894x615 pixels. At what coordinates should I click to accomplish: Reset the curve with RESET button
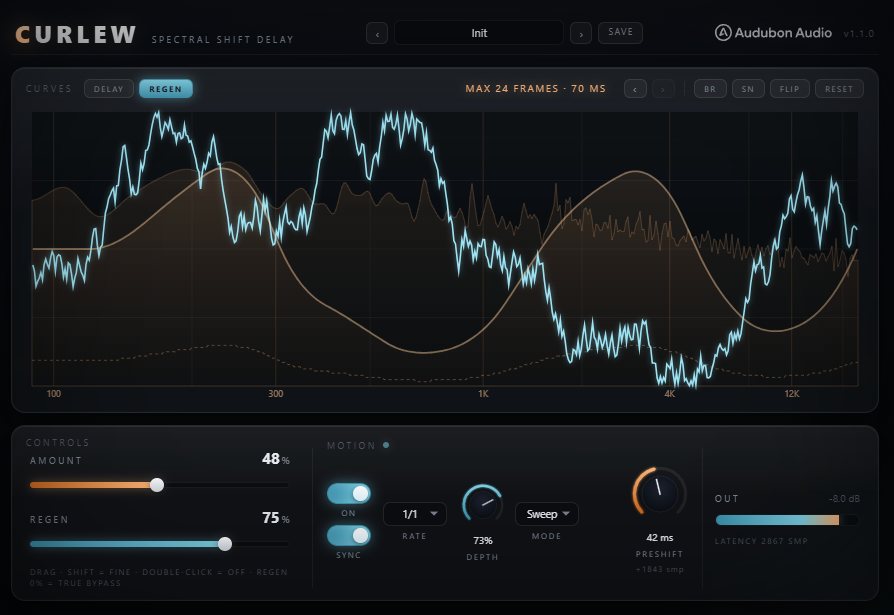click(x=839, y=89)
